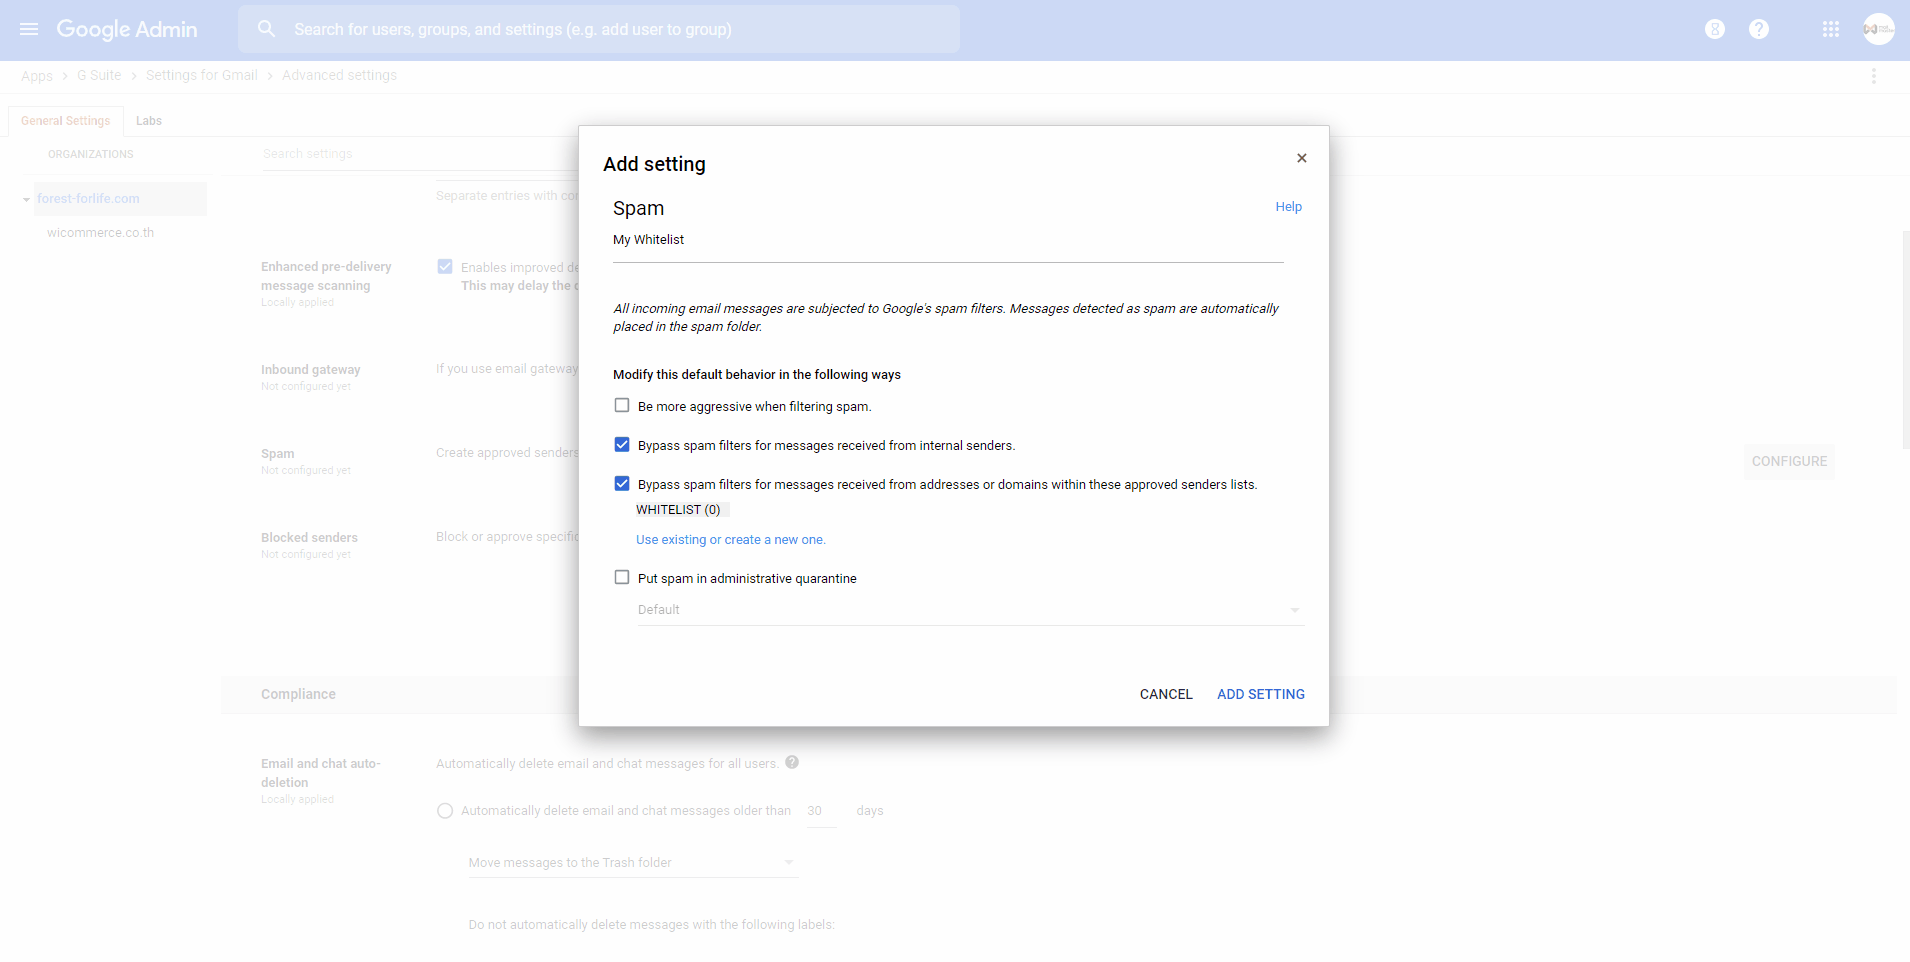Select auto-delete messages older than radio button

tap(445, 811)
